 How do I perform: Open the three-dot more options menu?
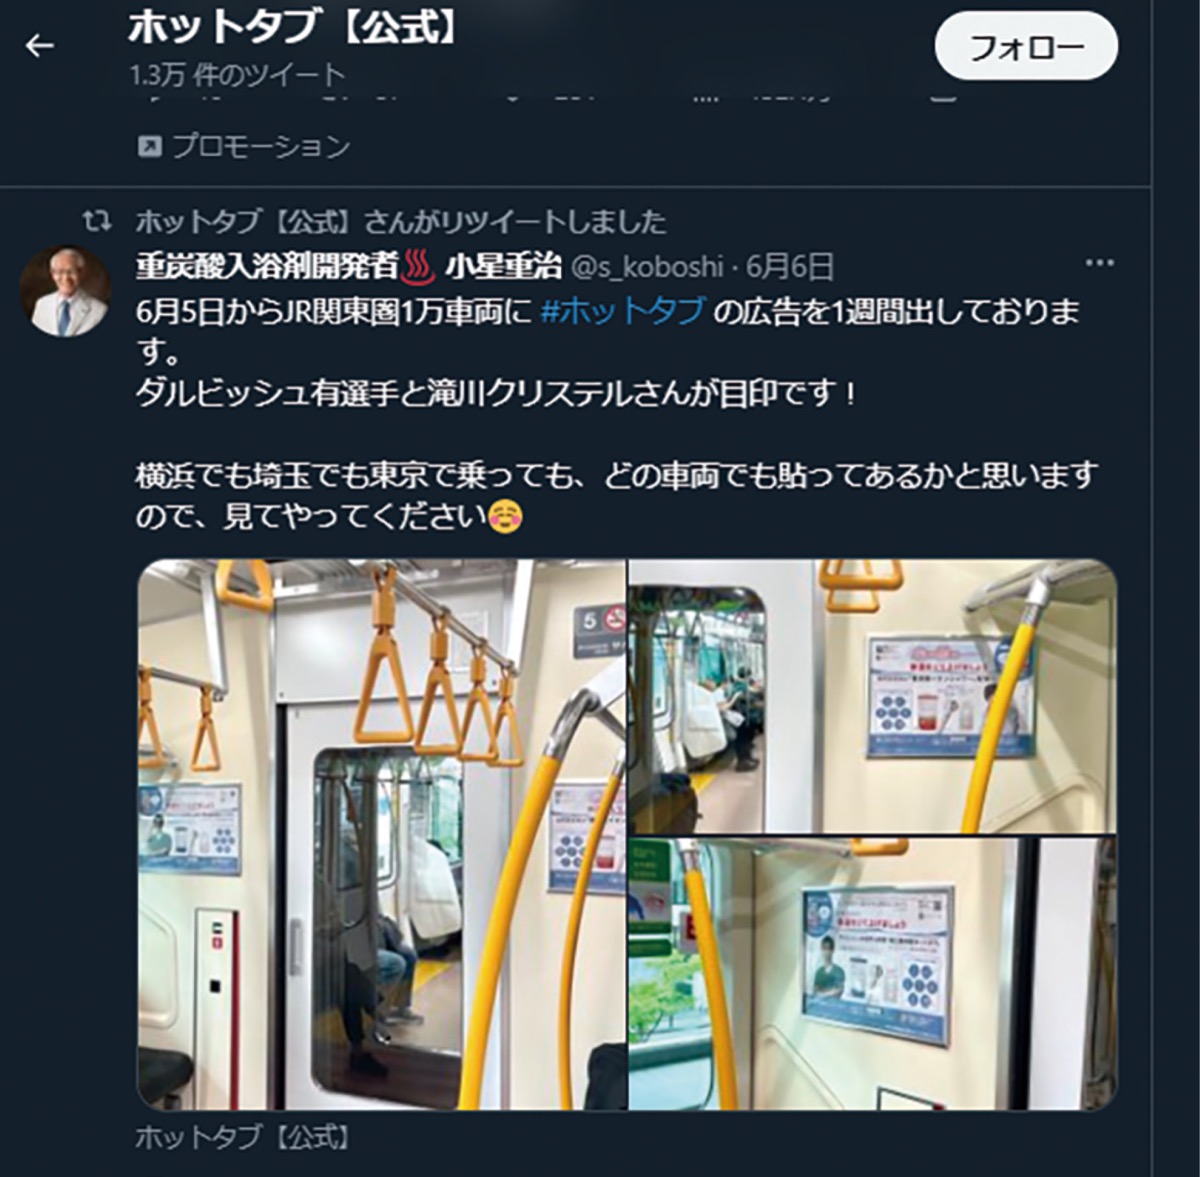[1099, 263]
